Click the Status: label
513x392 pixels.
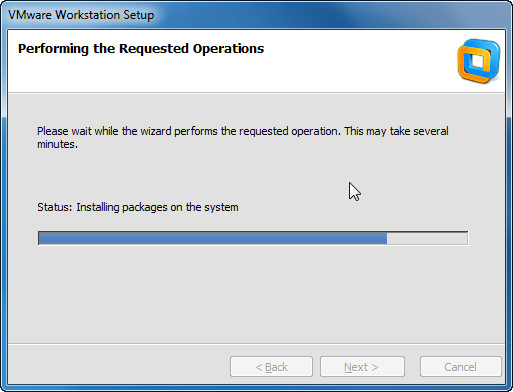pos(55,207)
